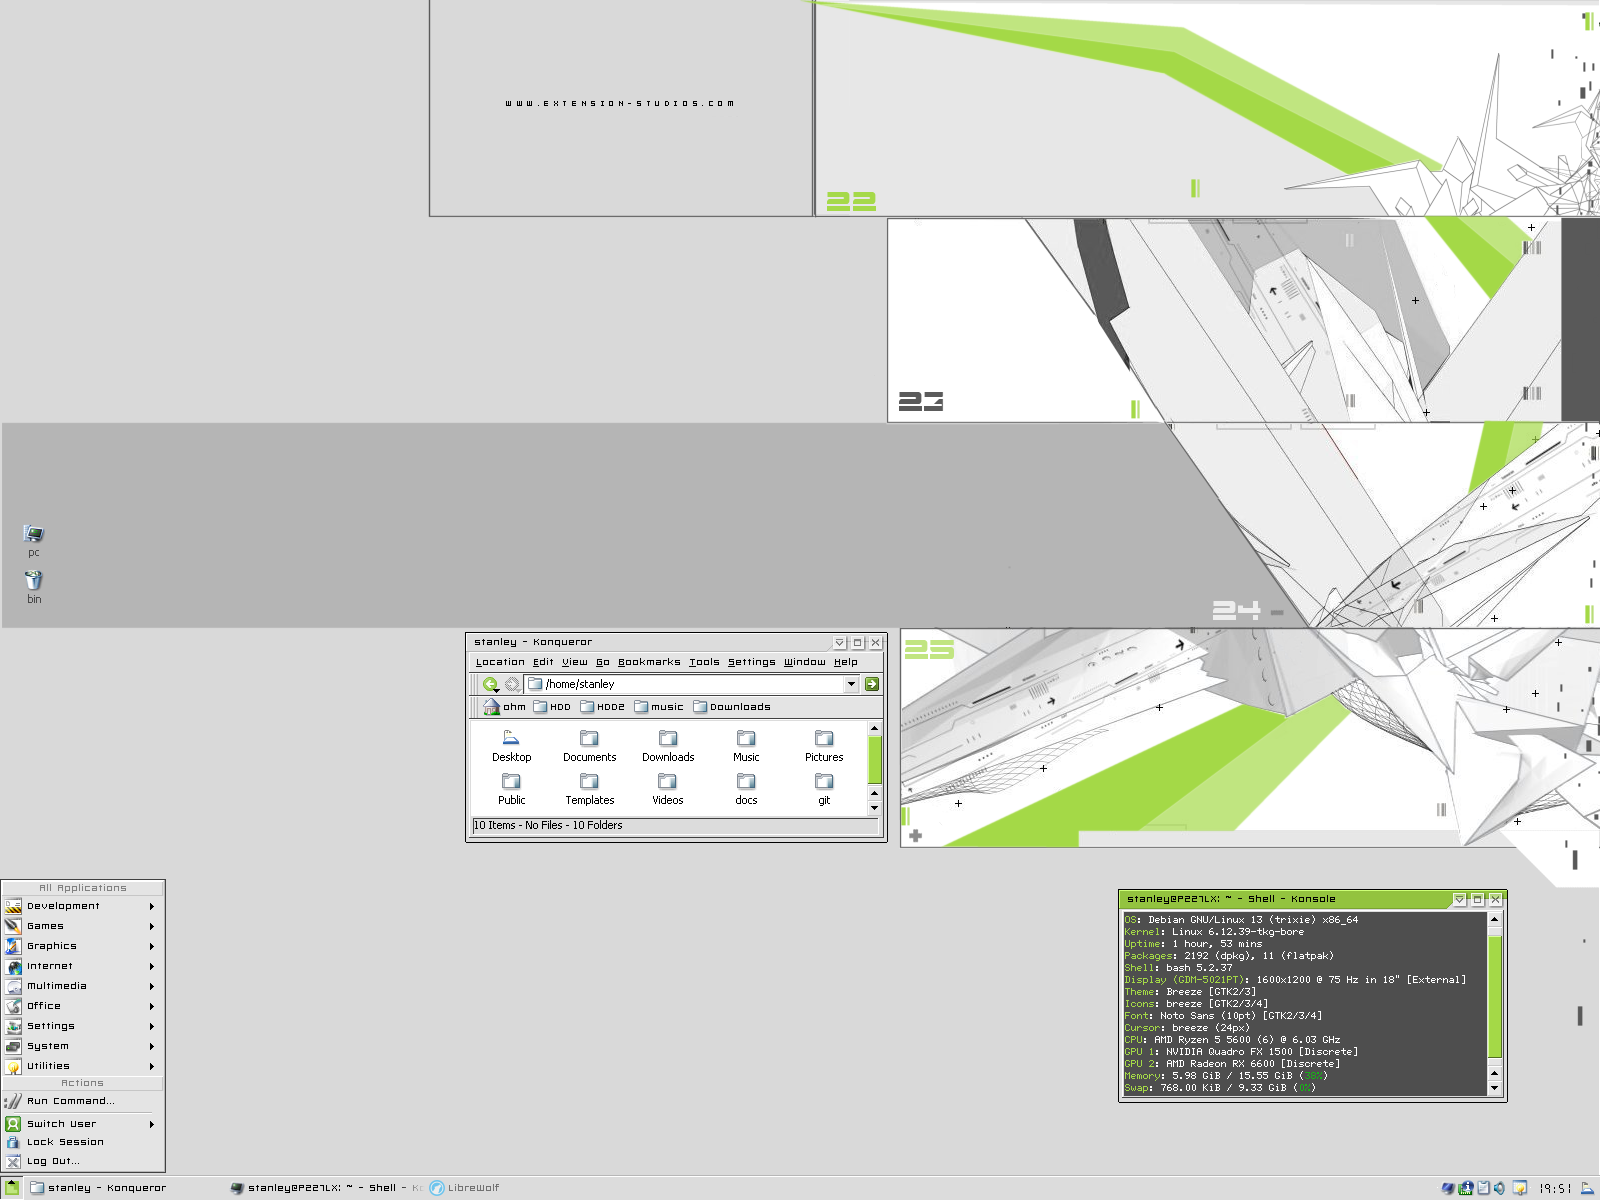Expand the Multimedia submenu

point(83,986)
